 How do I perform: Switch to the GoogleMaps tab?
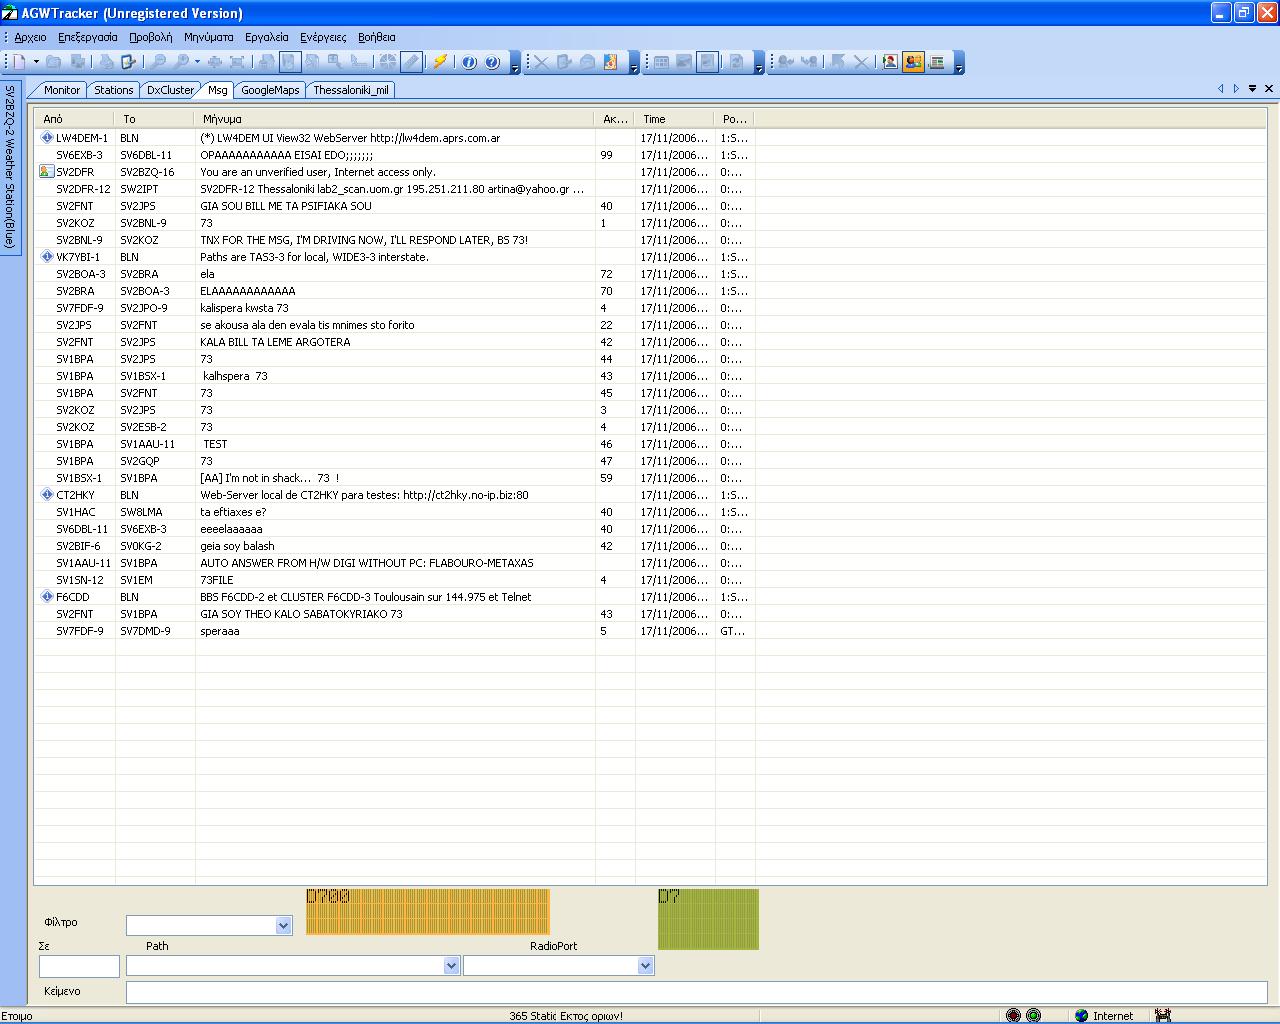coord(270,90)
